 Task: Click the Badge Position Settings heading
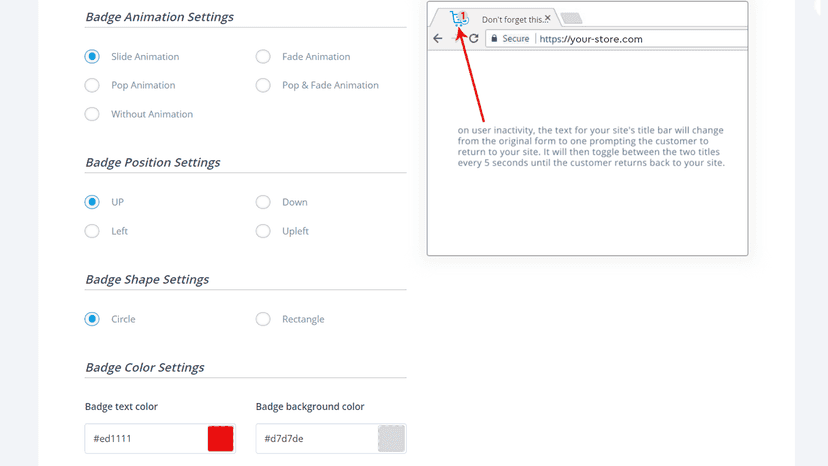tap(153, 162)
